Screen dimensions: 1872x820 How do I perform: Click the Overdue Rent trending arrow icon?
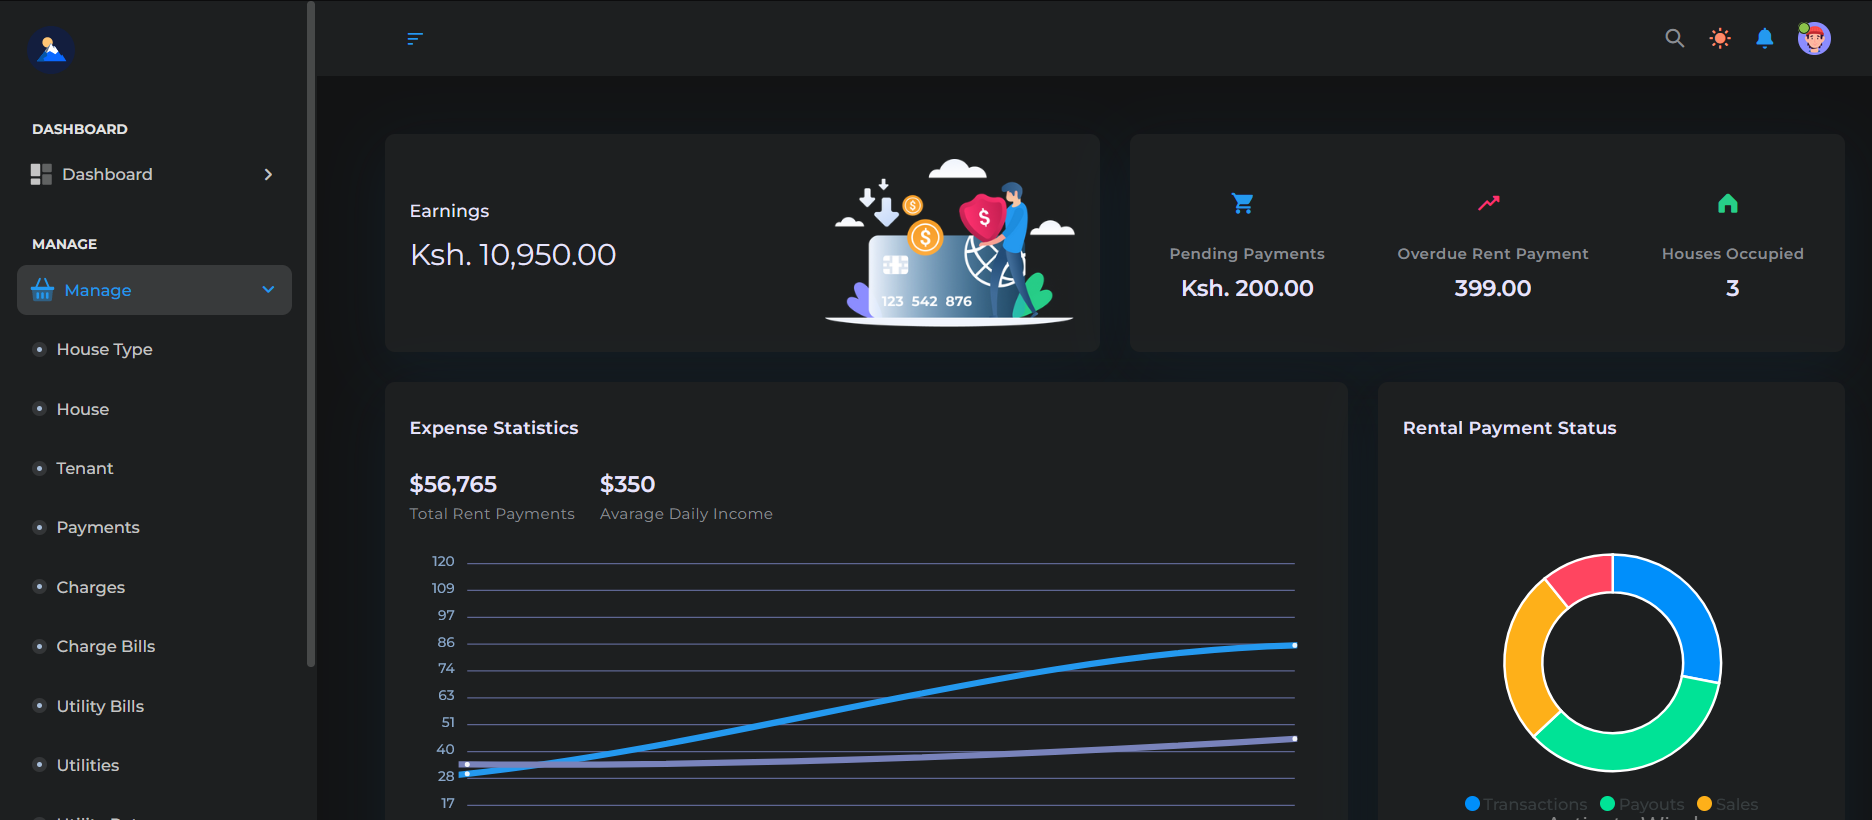(x=1489, y=203)
